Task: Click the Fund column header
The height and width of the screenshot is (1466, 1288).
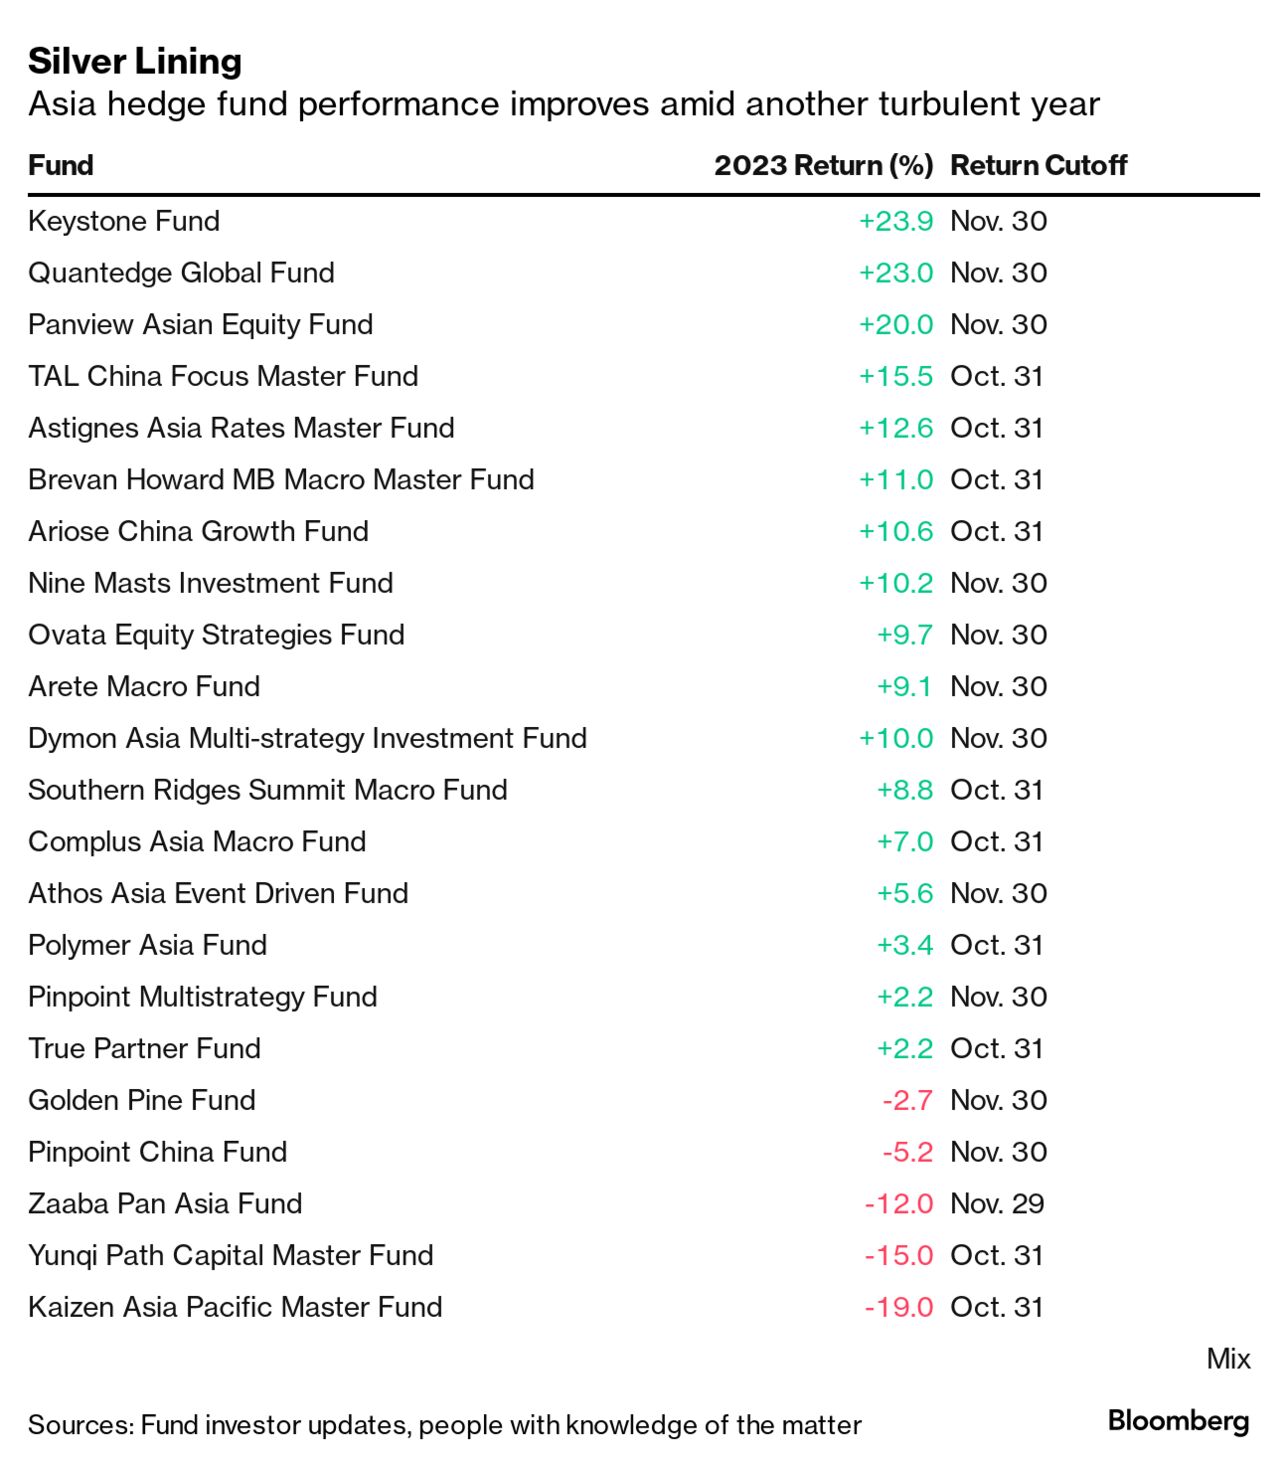Action: [61, 165]
